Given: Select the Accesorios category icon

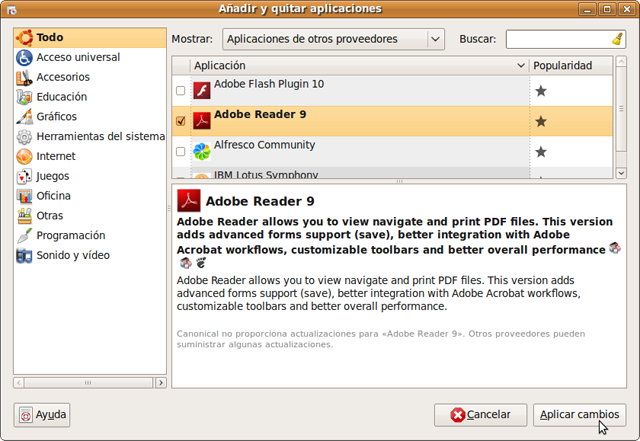Looking at the screenshot, I should [x=24, y=77].
